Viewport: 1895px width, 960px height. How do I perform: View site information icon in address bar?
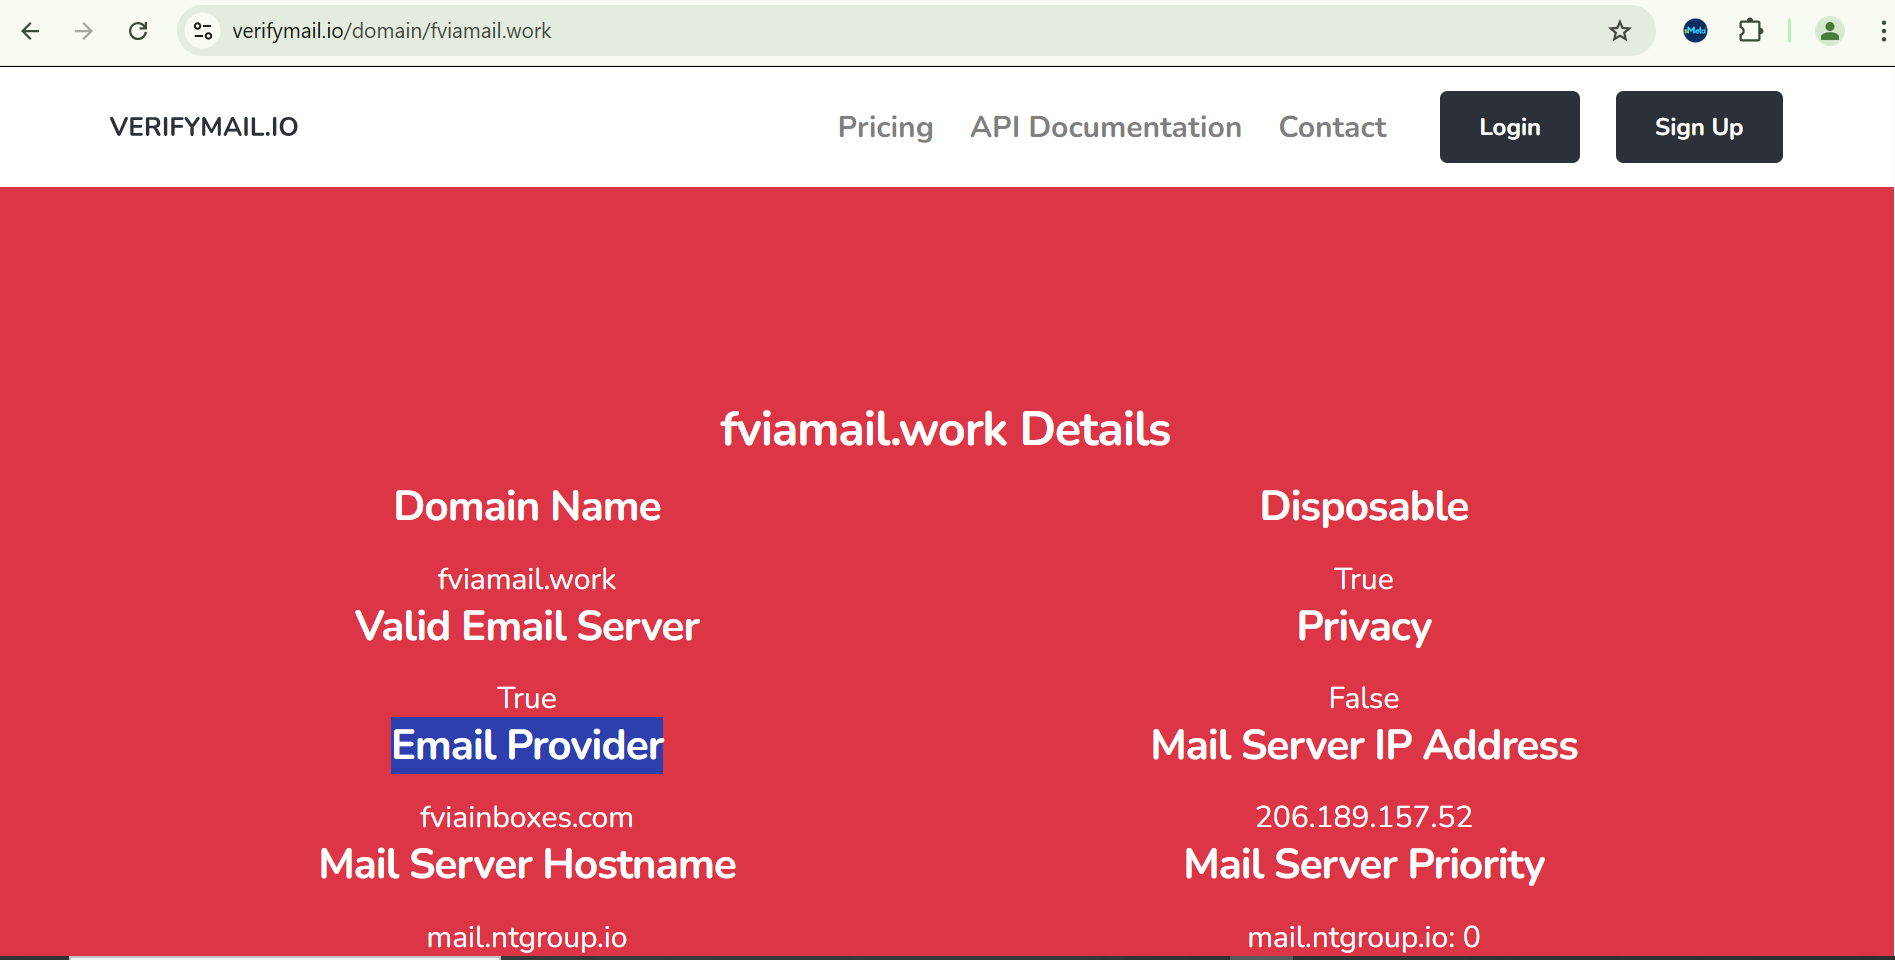click(x=203, y=31)
